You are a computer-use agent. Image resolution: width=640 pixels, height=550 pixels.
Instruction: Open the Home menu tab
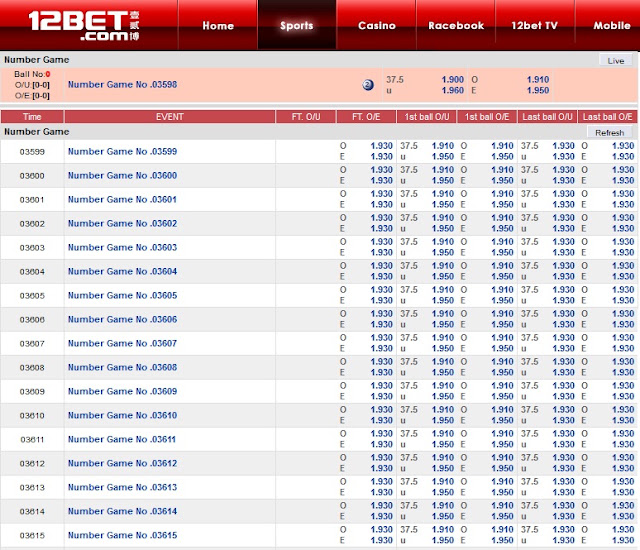(x=218, y=25)
